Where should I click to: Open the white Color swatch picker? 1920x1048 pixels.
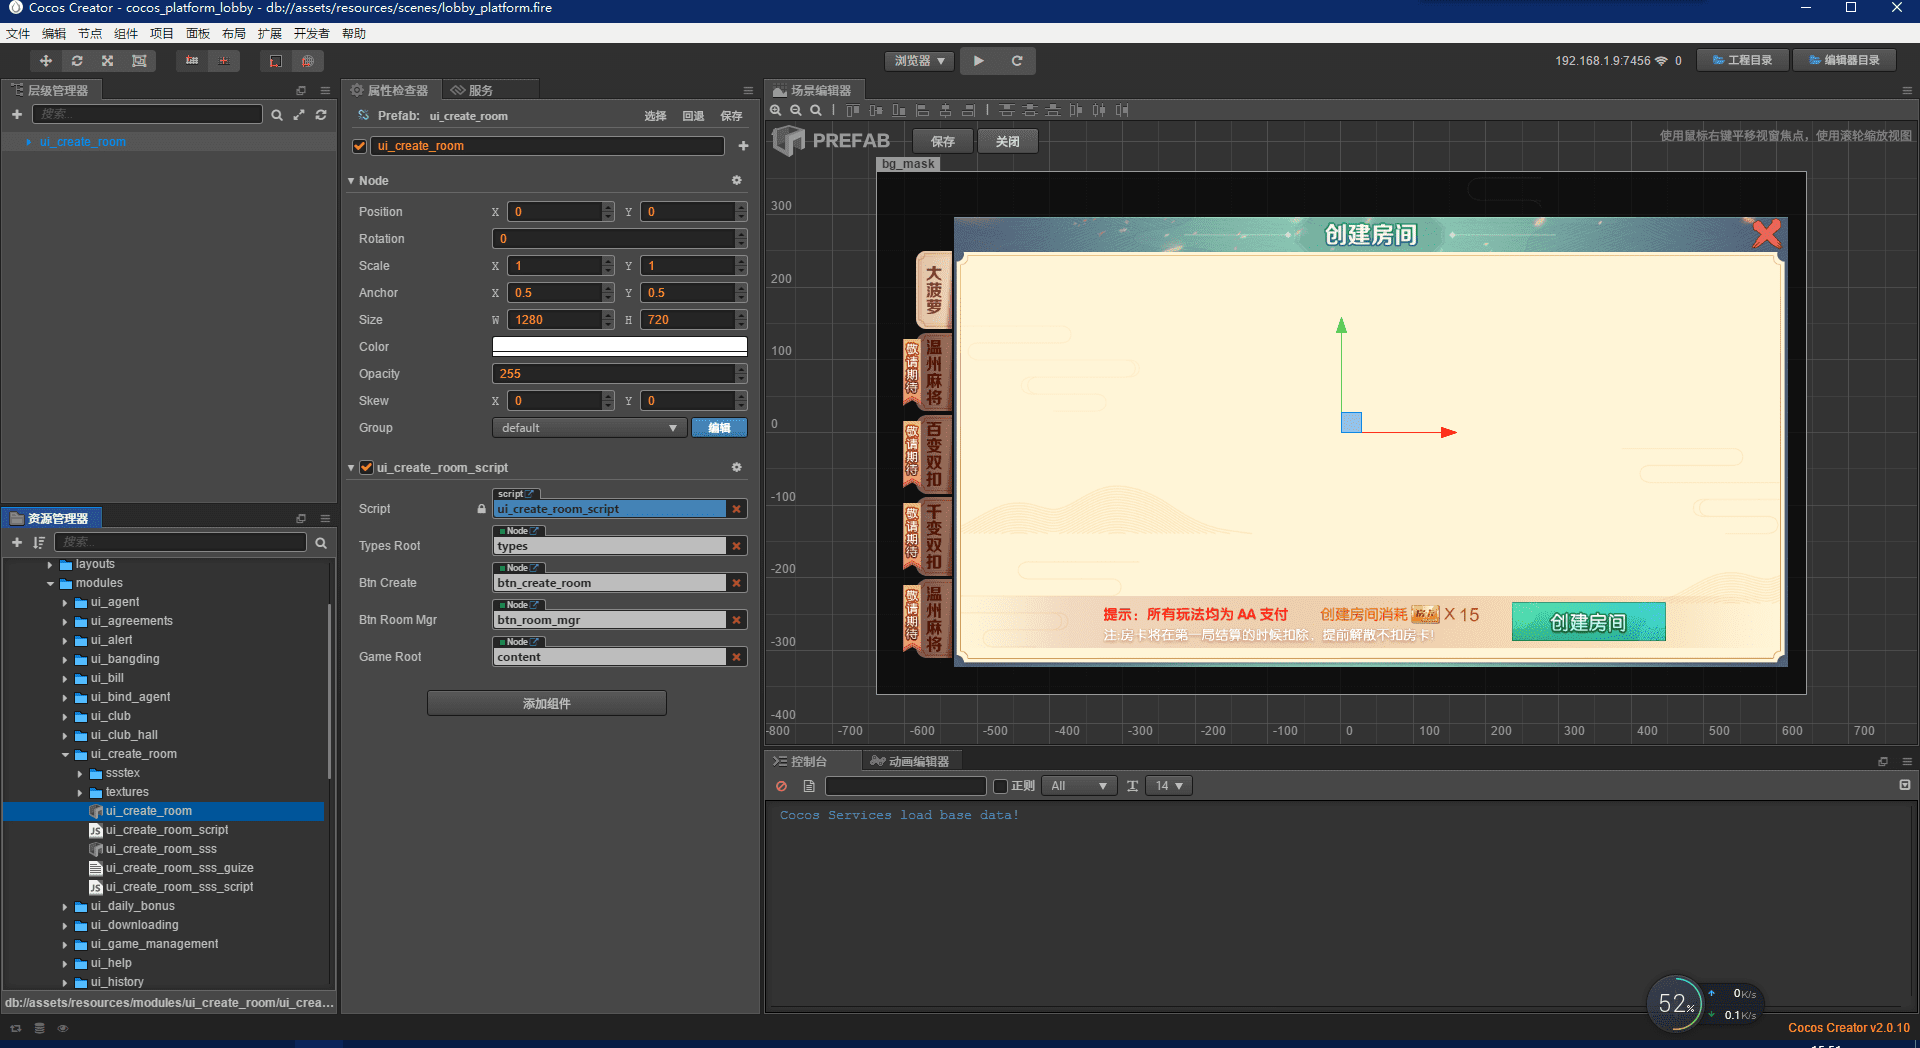(x=619, y=346)
